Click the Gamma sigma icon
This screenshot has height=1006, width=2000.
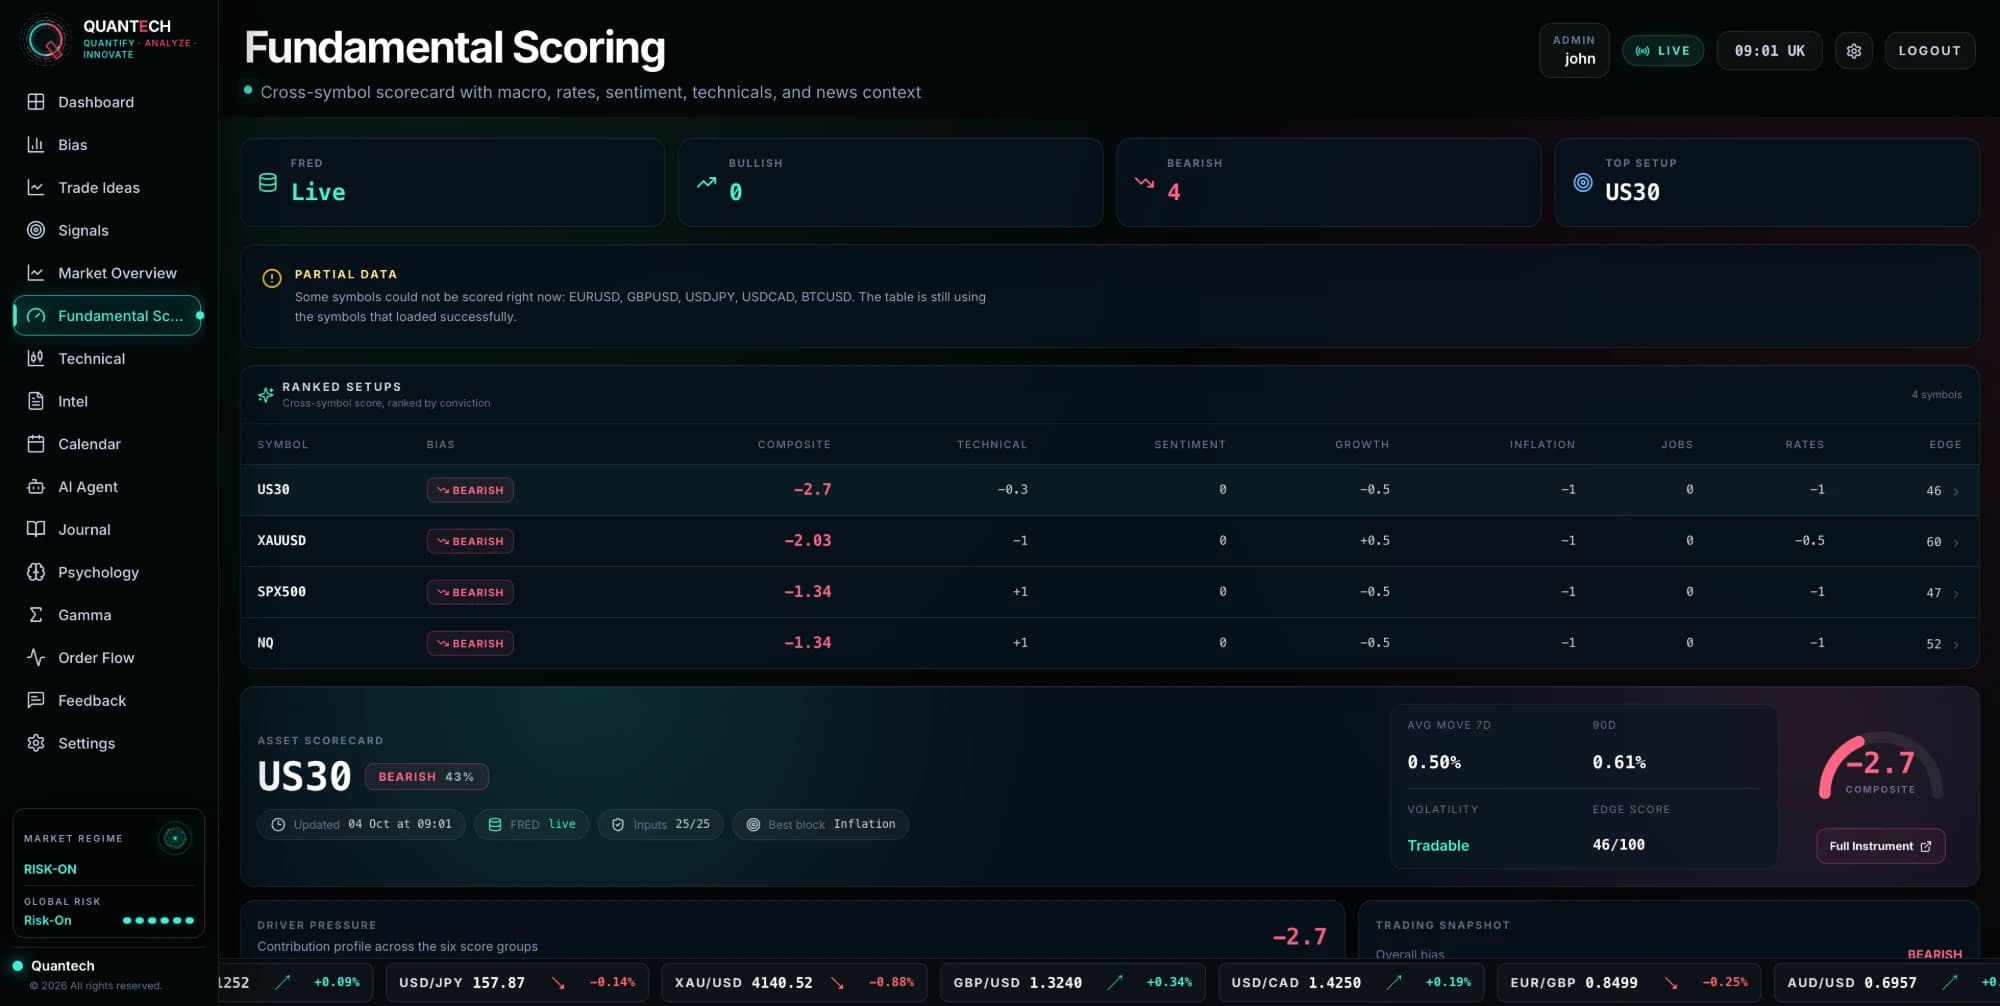(36, 615)
